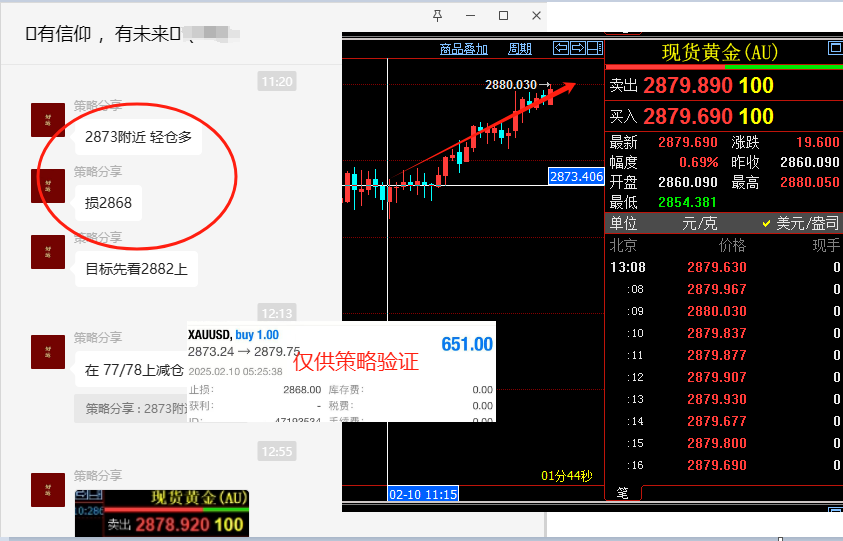Minimize the chat window
Image resolution: width=843 pixels, height=541 pixels.
470,16
